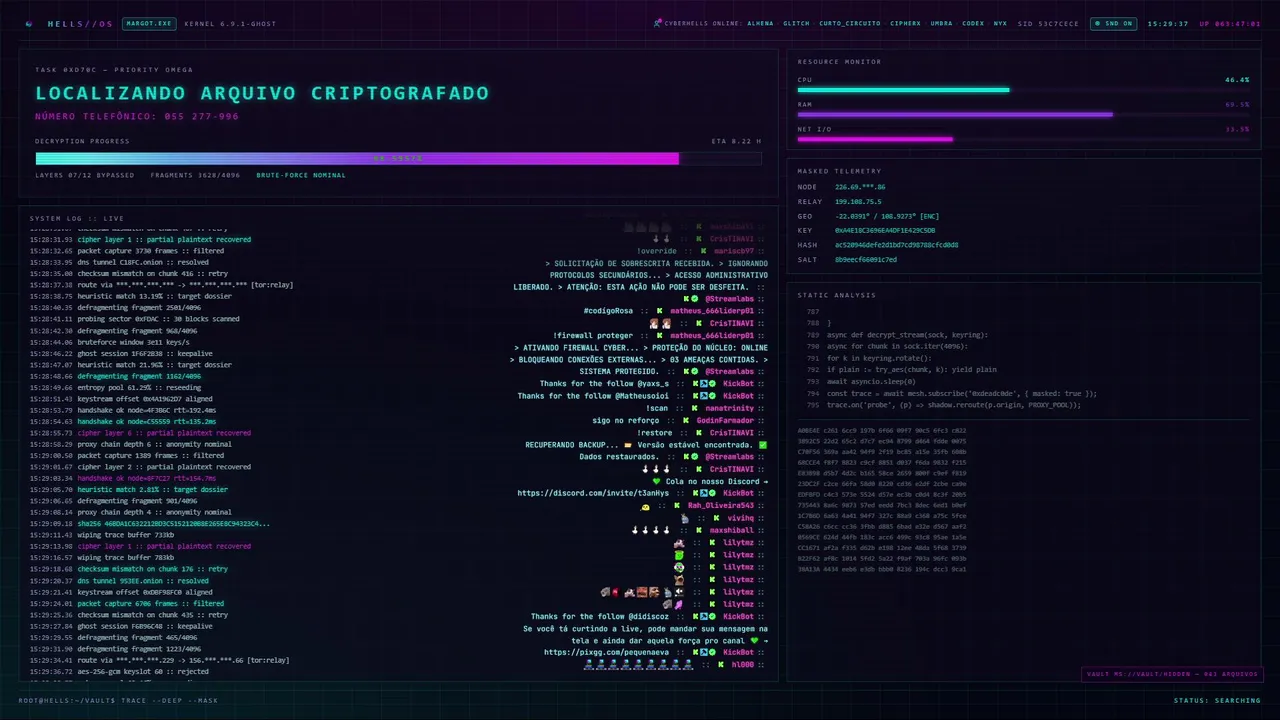
Task: Click the RELAY address 199.108.75.5
Action: pyautogui.click(x=858, y=202)
